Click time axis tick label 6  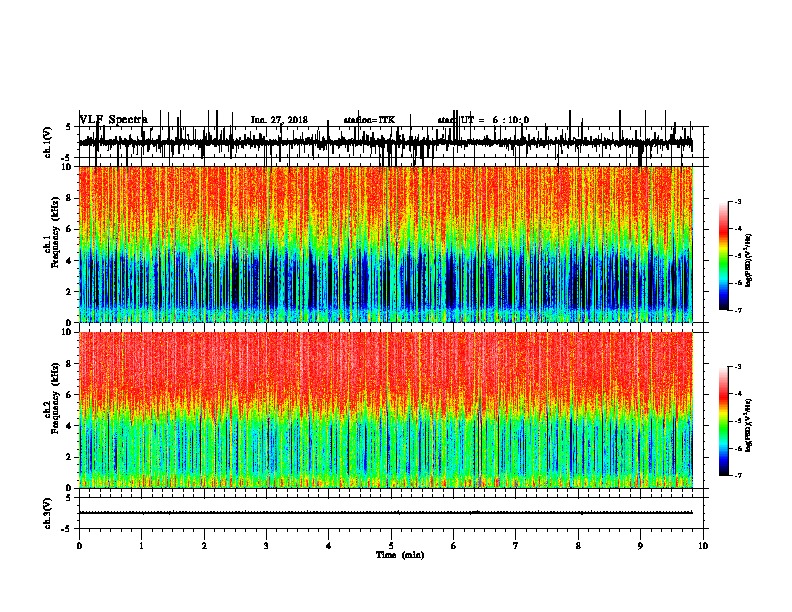tap(453, 546)
